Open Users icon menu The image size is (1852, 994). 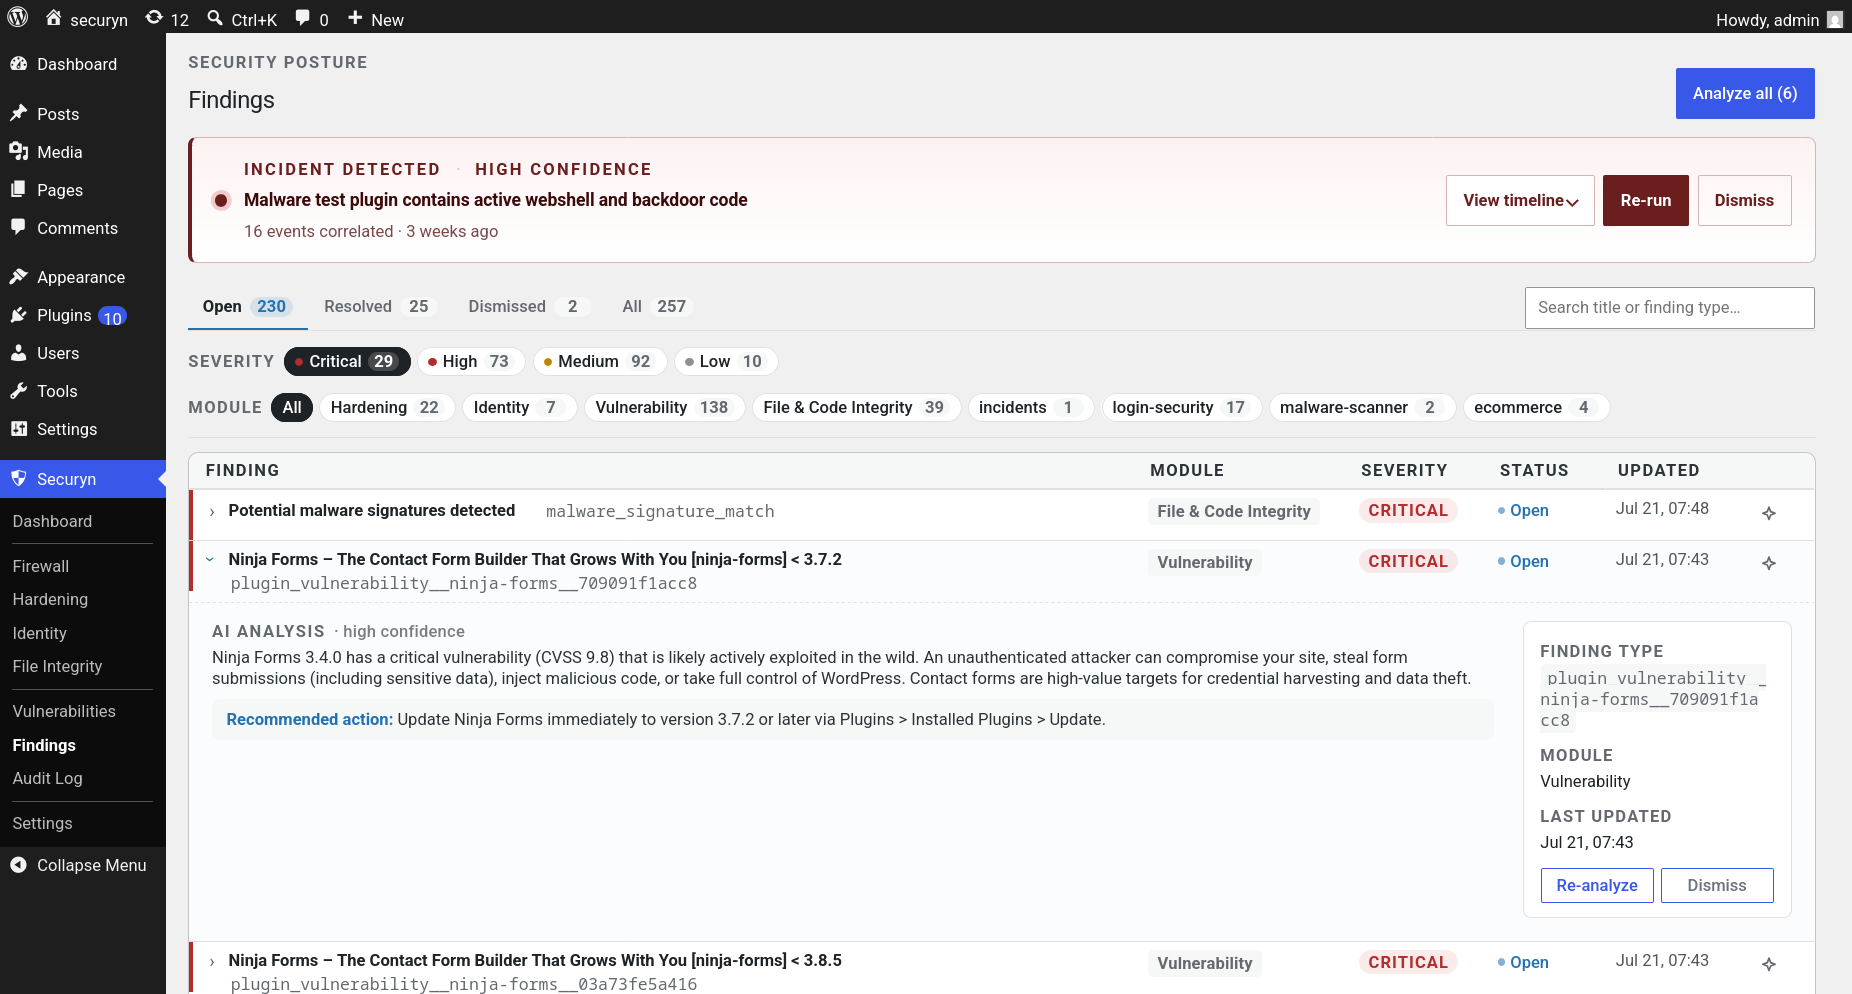(18, 353)
